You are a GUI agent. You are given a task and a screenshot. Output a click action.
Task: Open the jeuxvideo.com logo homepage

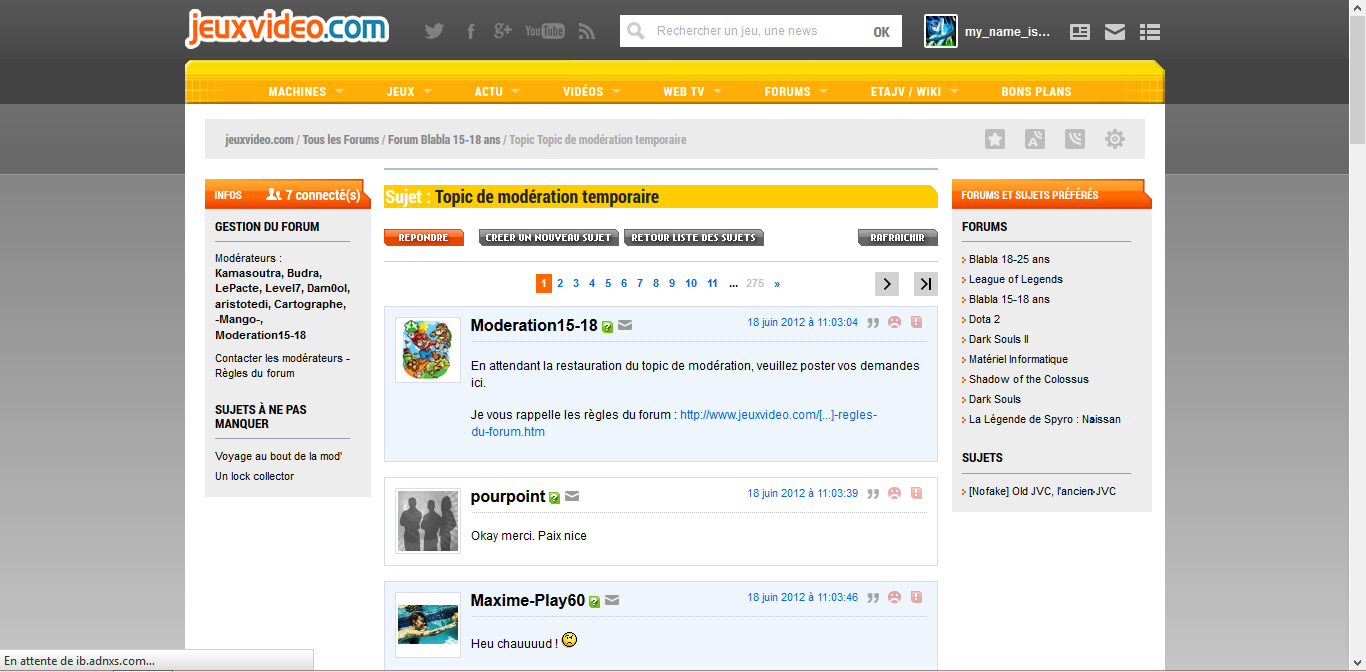[x=287, y=28]
